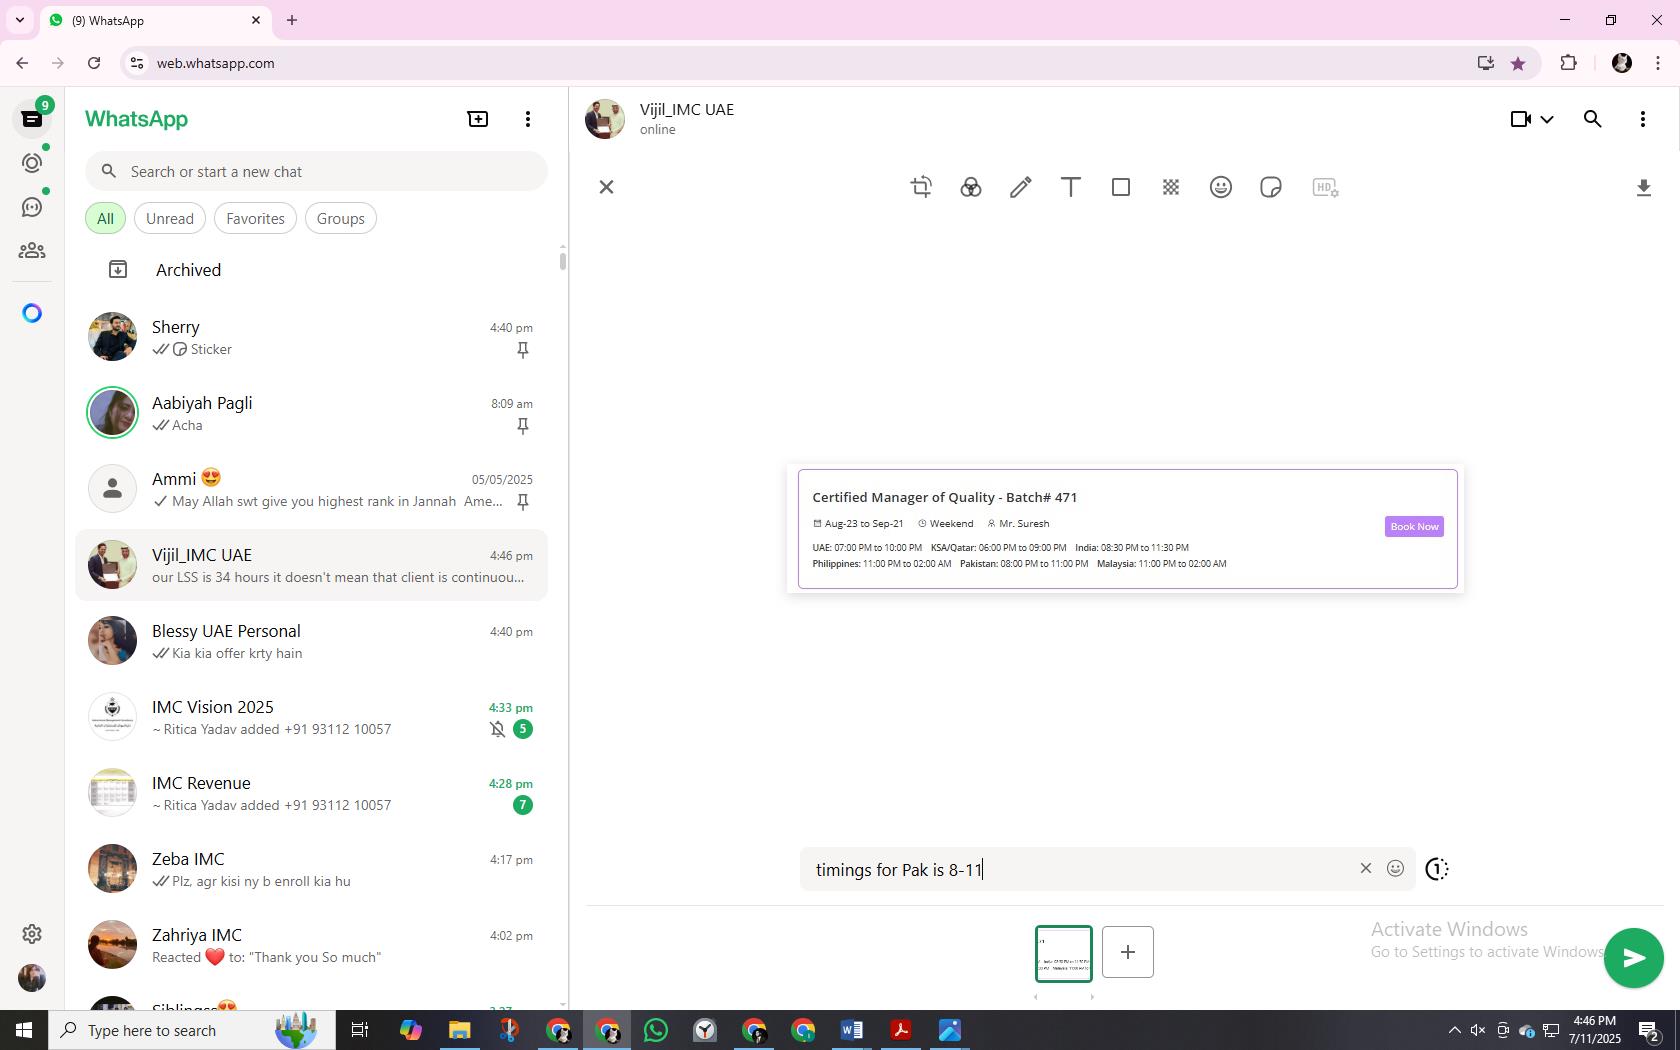Download the image being edited
The width and height of the screenshot is (1680, 1050).
tap(1643, 188)
